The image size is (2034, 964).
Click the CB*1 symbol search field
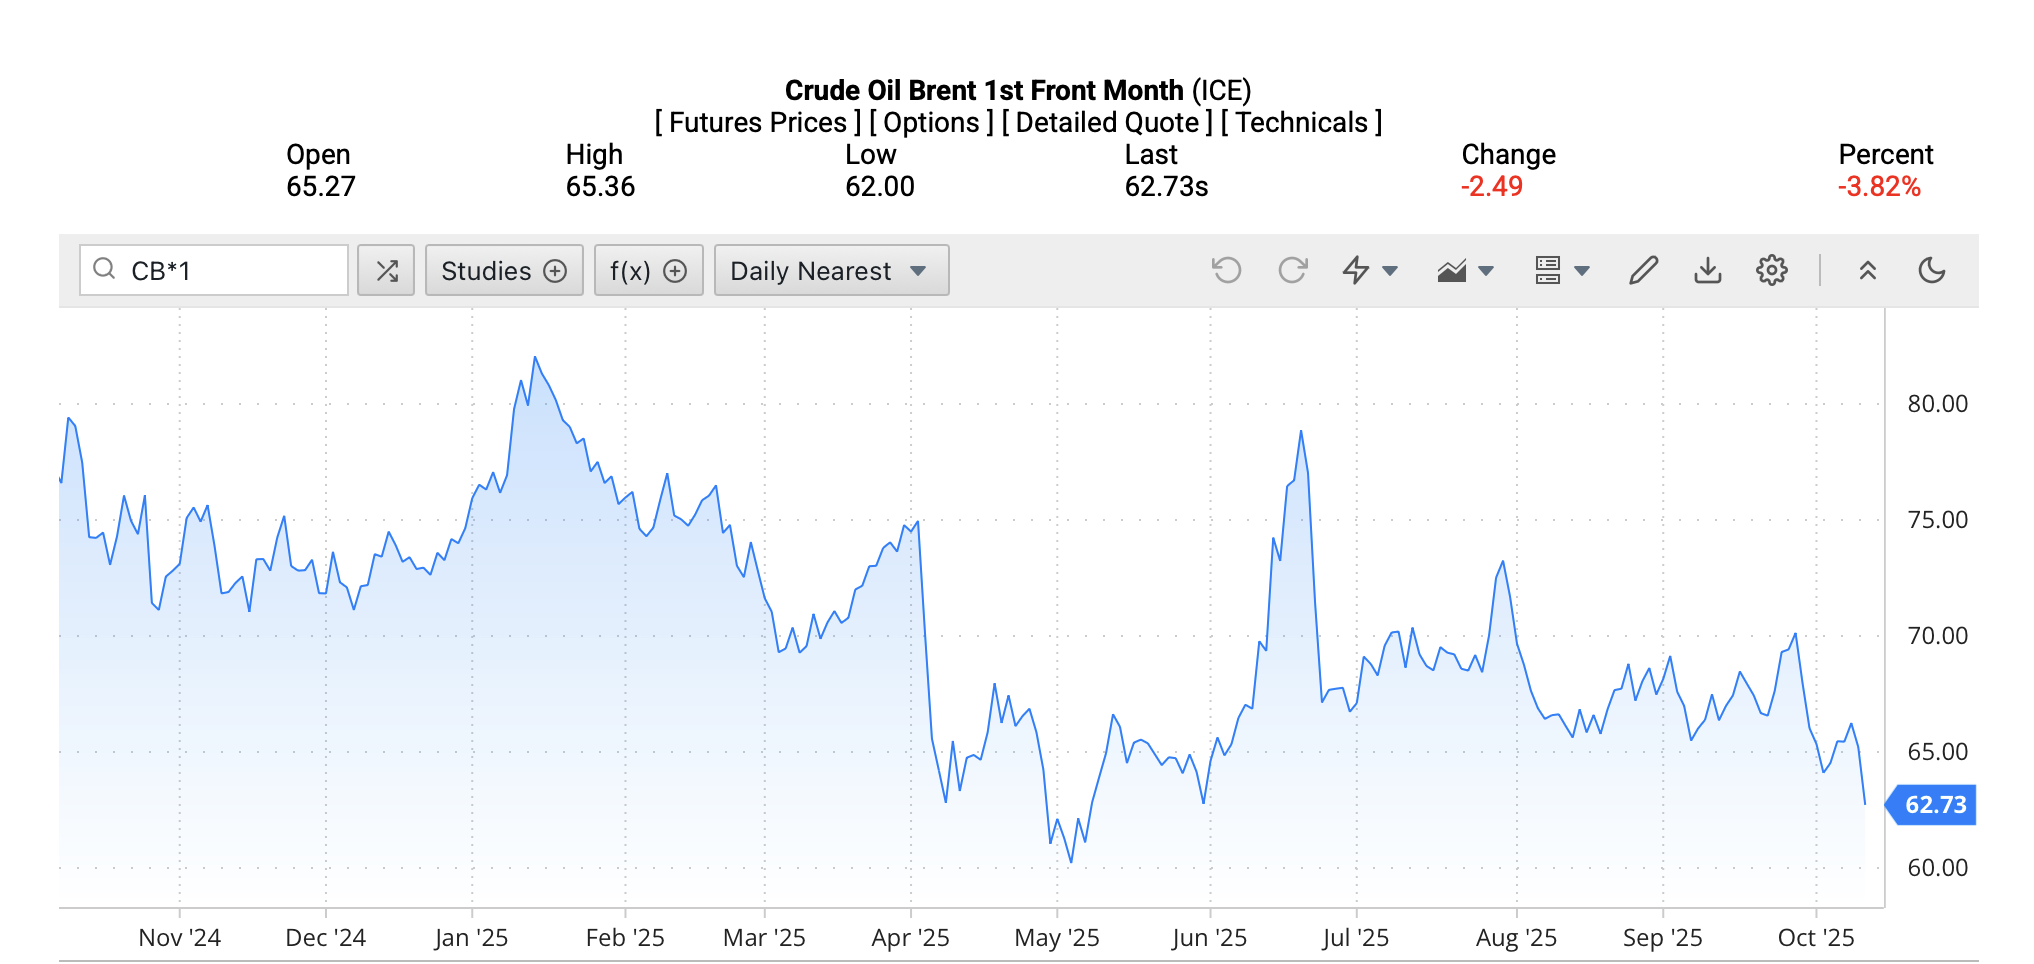(x=230, y=270)
